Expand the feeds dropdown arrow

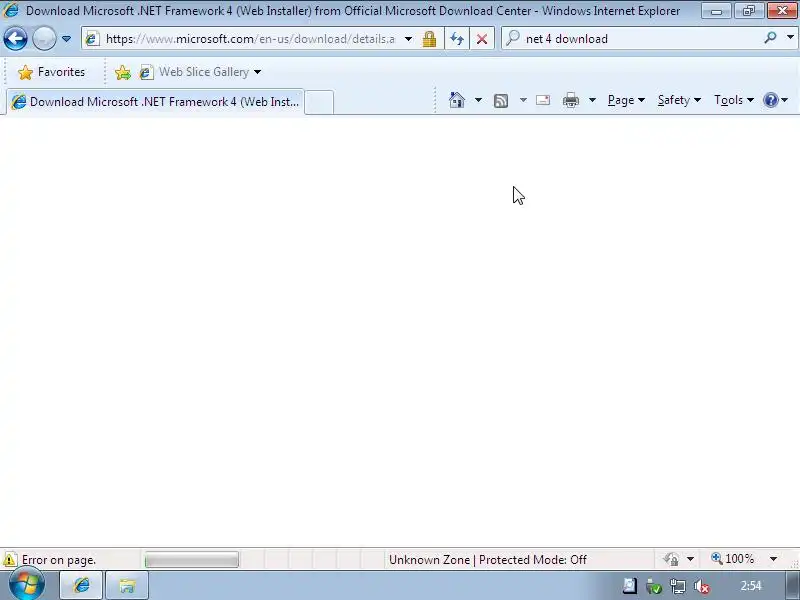pos(523,100)
